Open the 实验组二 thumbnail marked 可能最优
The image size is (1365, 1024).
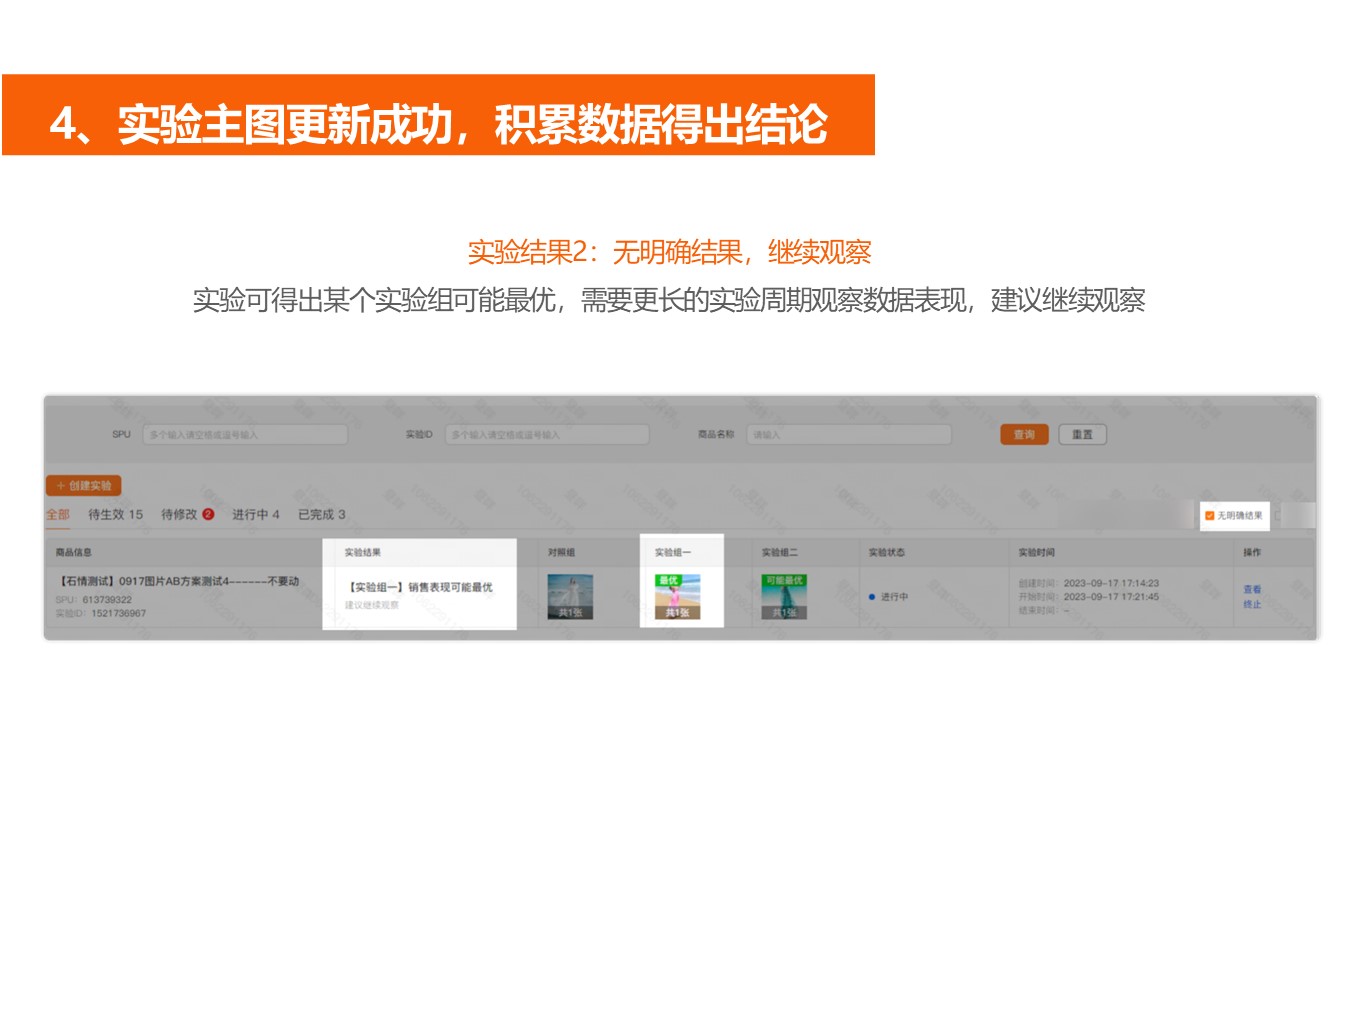pyautogui.click(x=784, y=596)
